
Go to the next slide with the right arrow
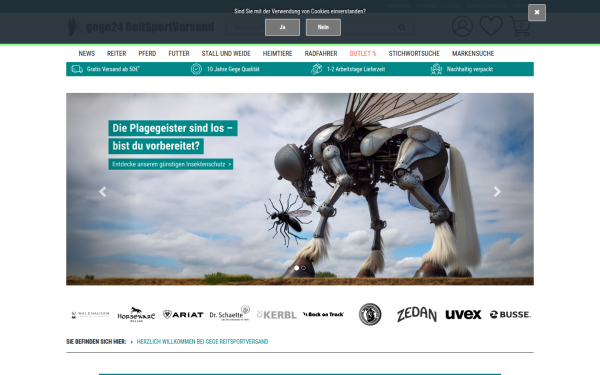(x=497, y=192)
